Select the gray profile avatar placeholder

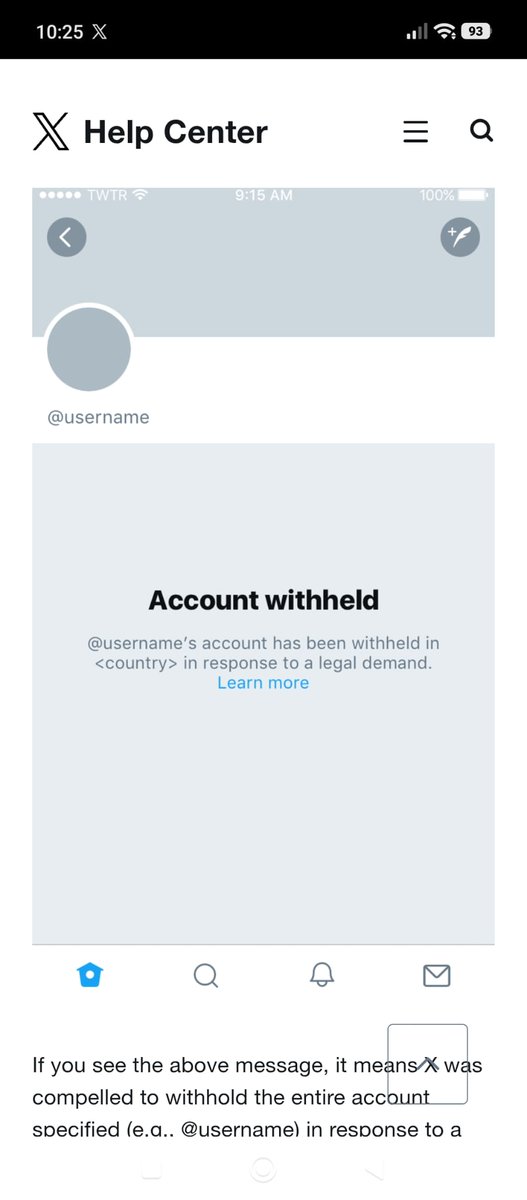coord(89,349)
